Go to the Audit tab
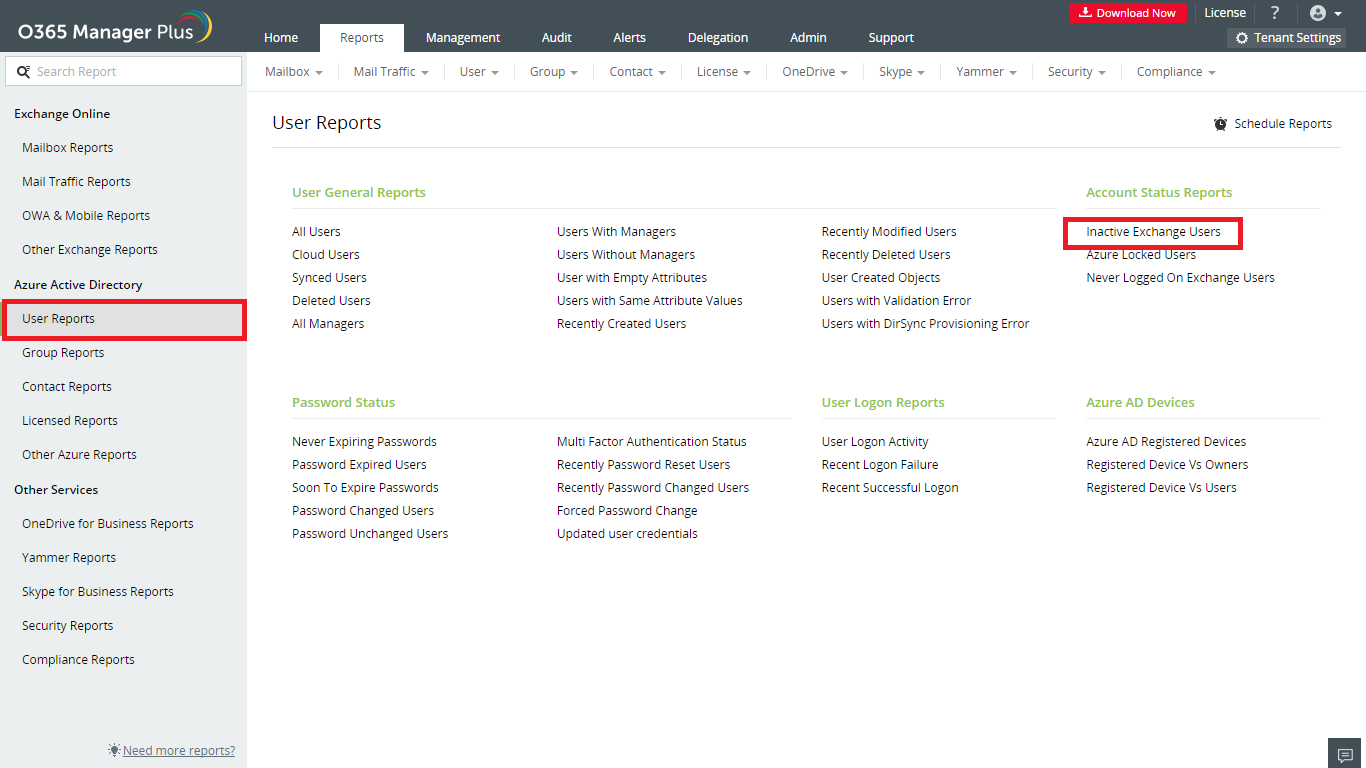Viewport: 1366px width, 768px height. click(x=557, y=38)
